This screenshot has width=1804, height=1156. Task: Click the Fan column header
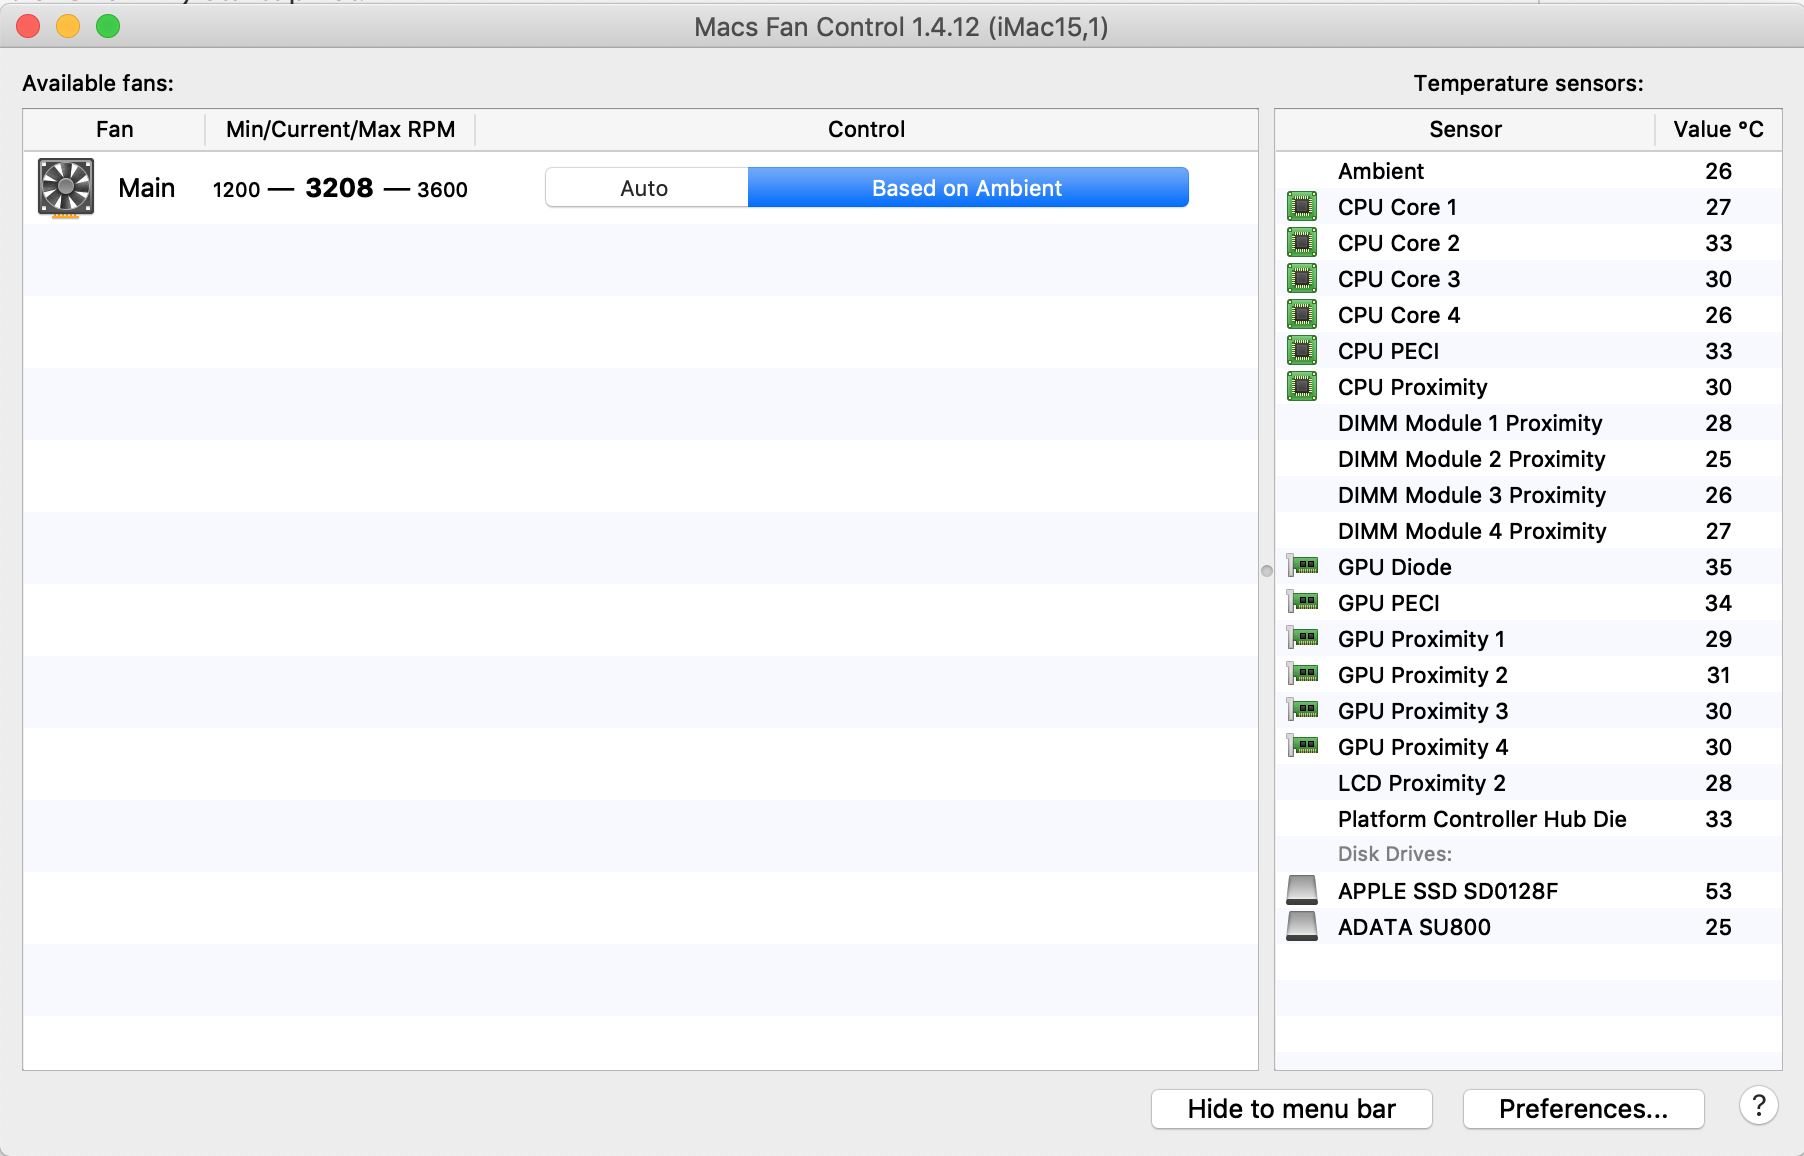pos(114,130)
